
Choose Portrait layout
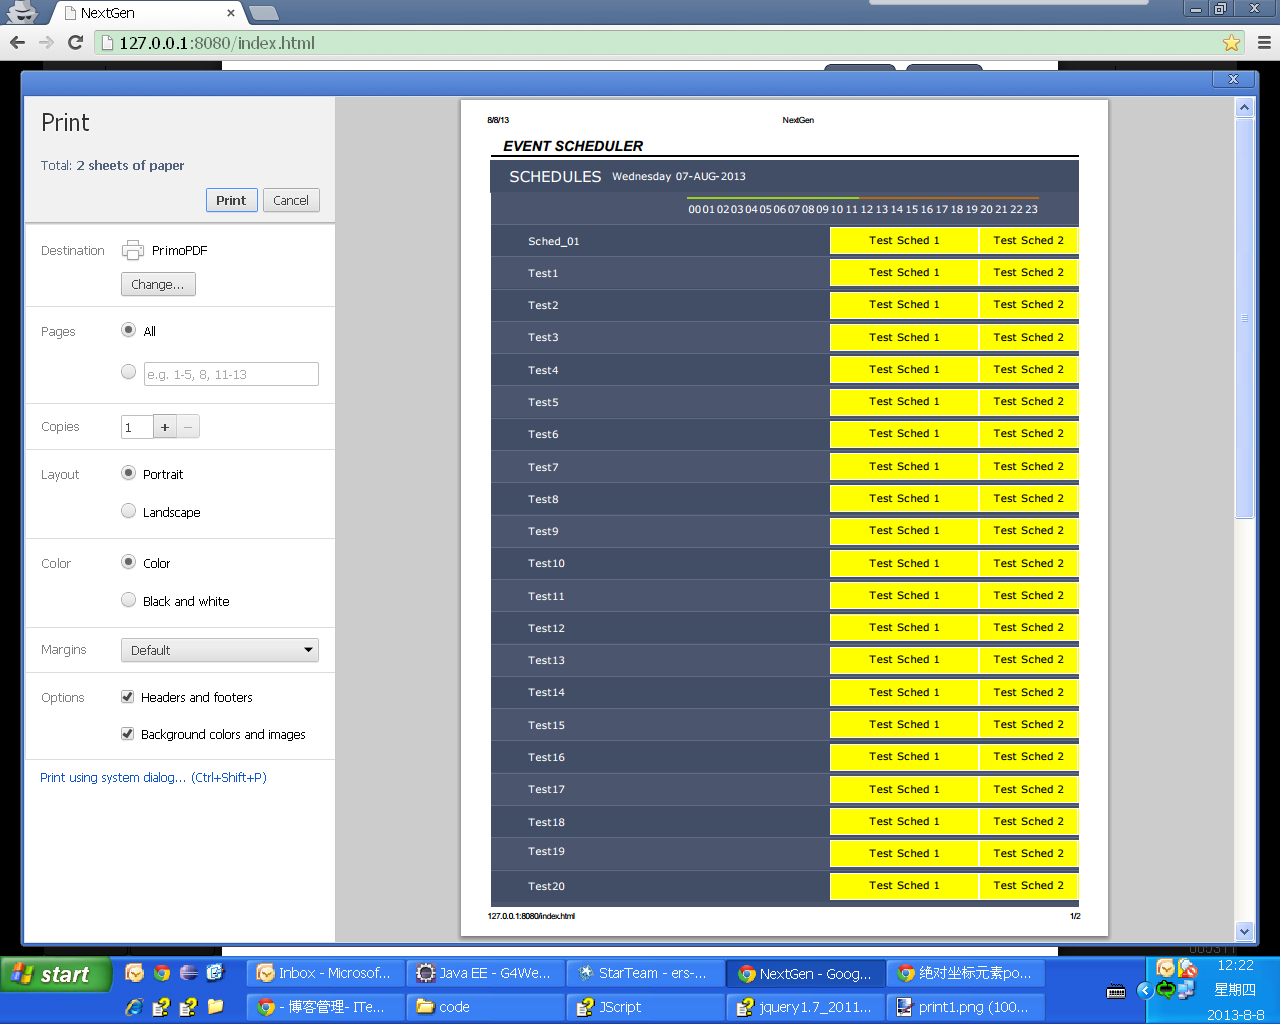pyautogui.click(x=128, y=473)
